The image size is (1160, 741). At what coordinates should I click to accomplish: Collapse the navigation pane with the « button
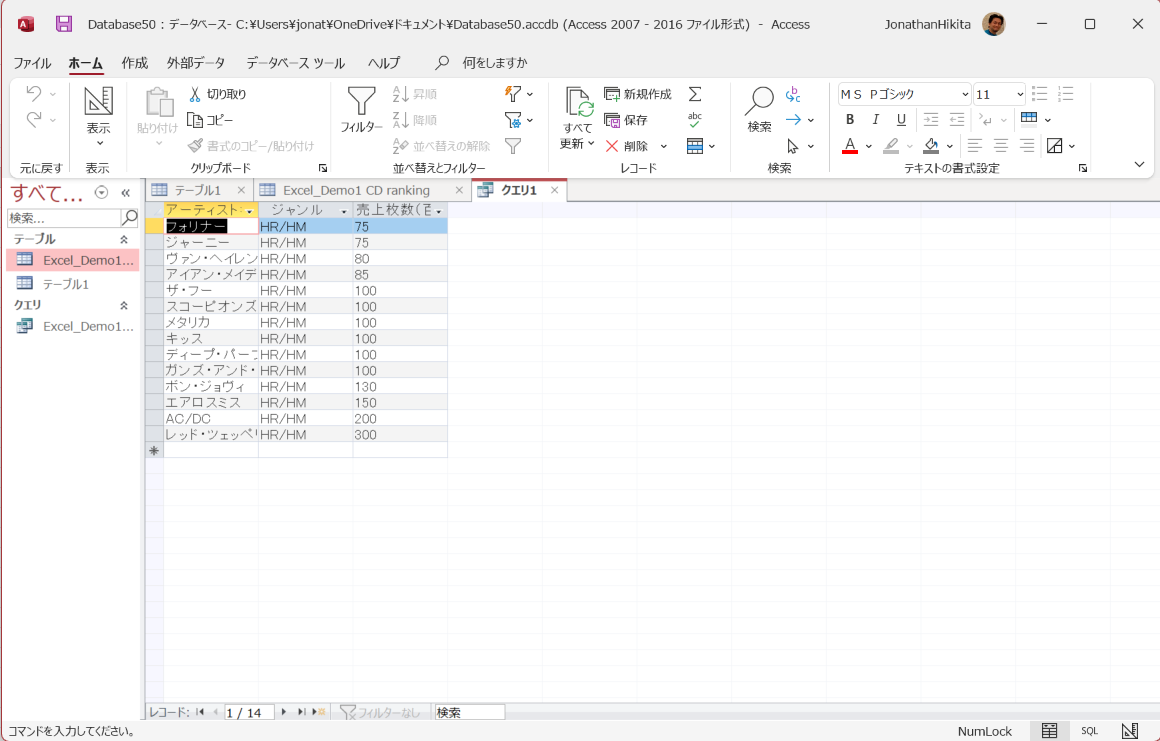point(125,191)
